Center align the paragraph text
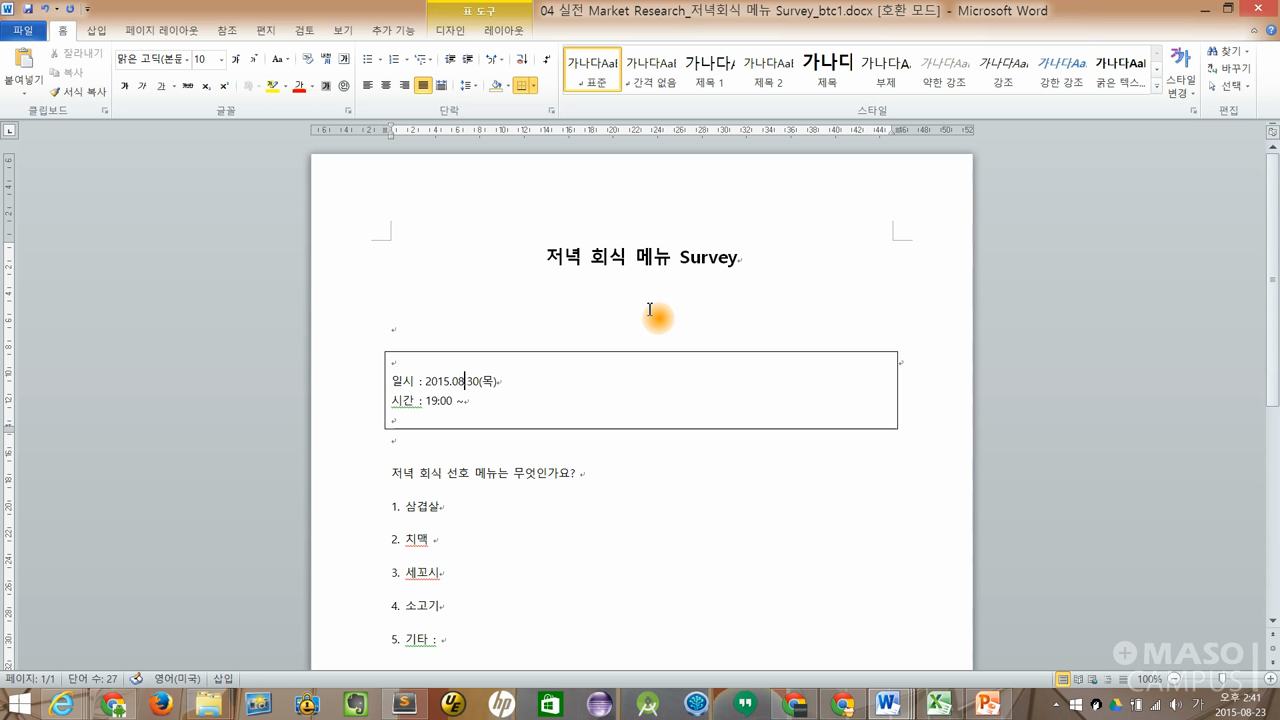This screenshot has height=720, width=1280. point(386,86)
